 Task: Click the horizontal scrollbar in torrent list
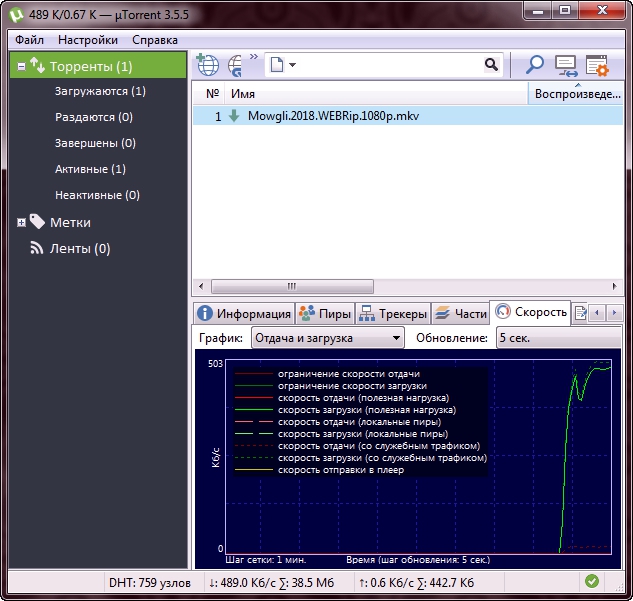tap(291, 285)
